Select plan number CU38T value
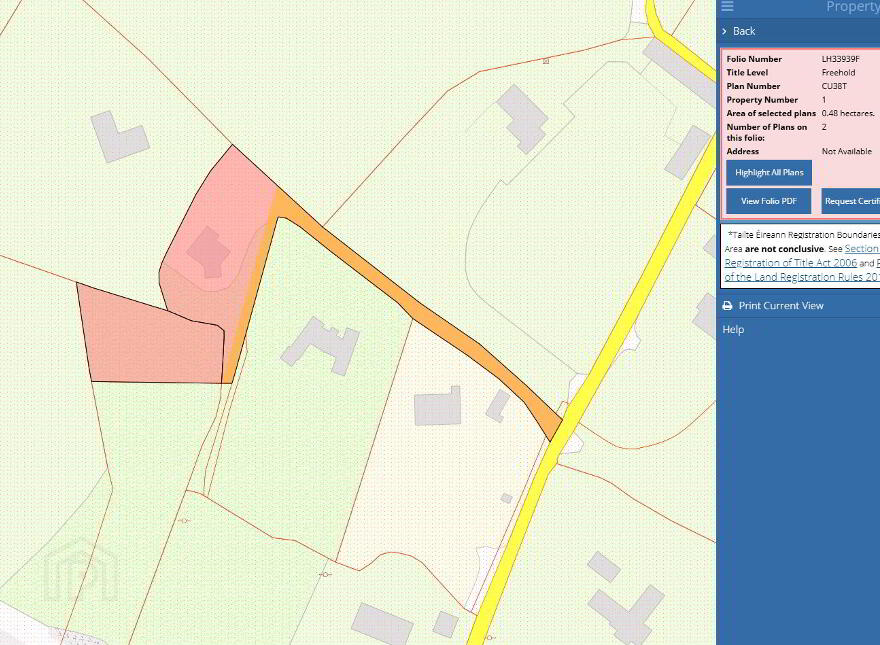The image size is (880, 645). coord(834,86)
